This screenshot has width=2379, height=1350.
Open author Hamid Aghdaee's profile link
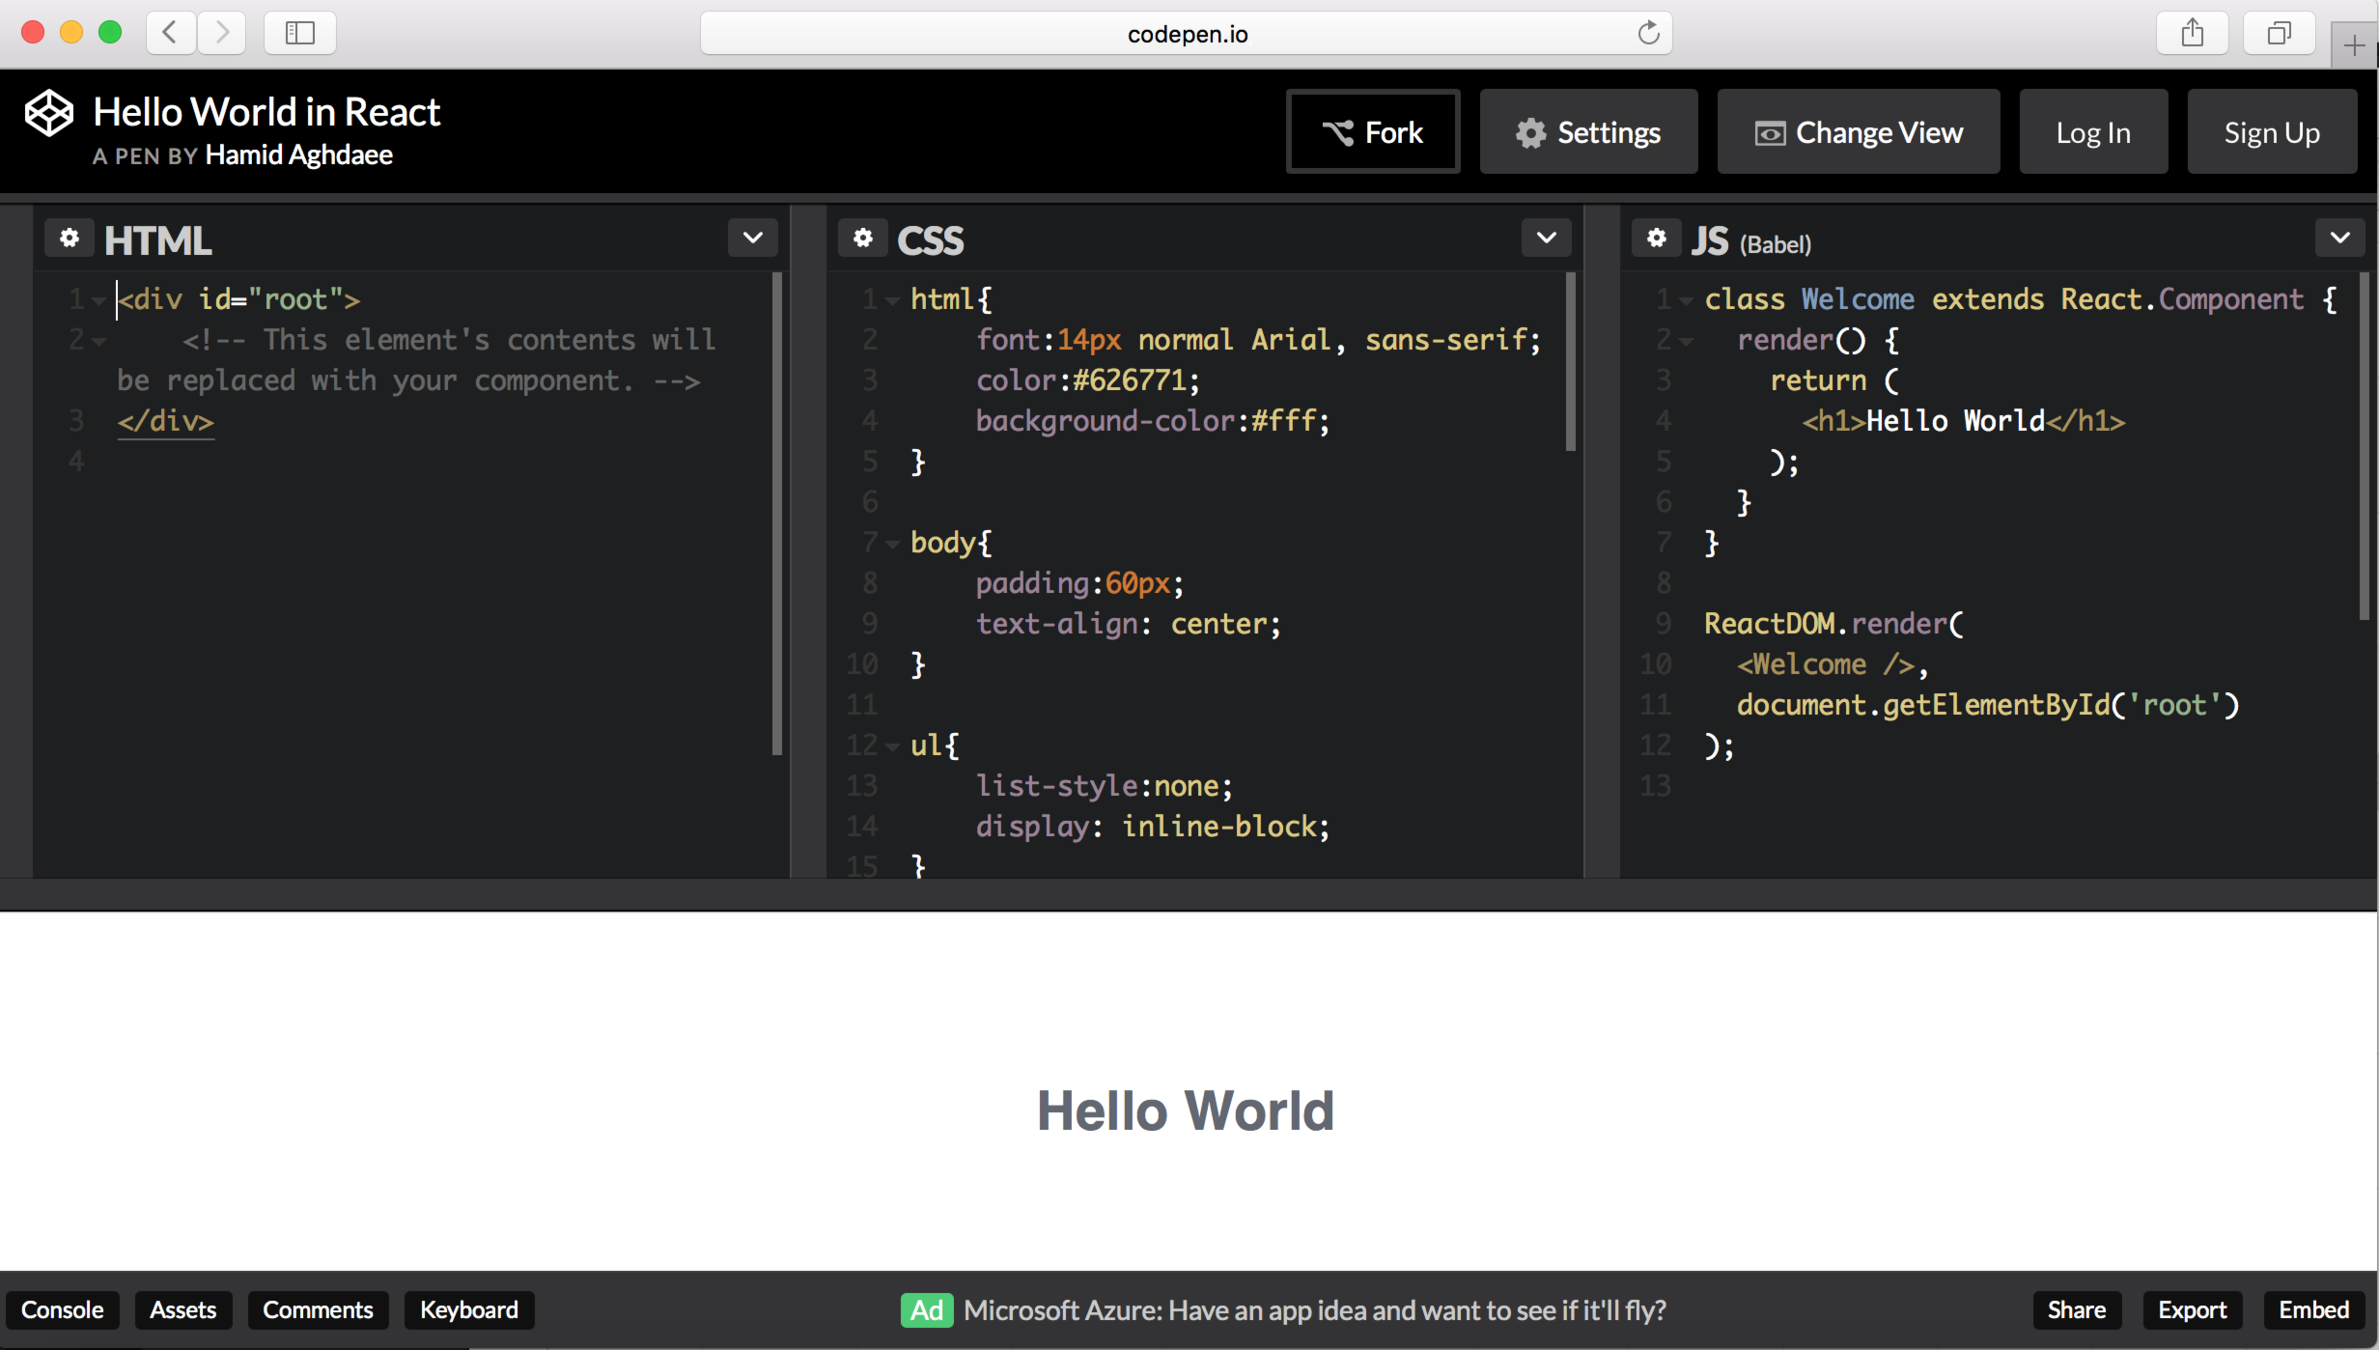click(x=298, y=155)
